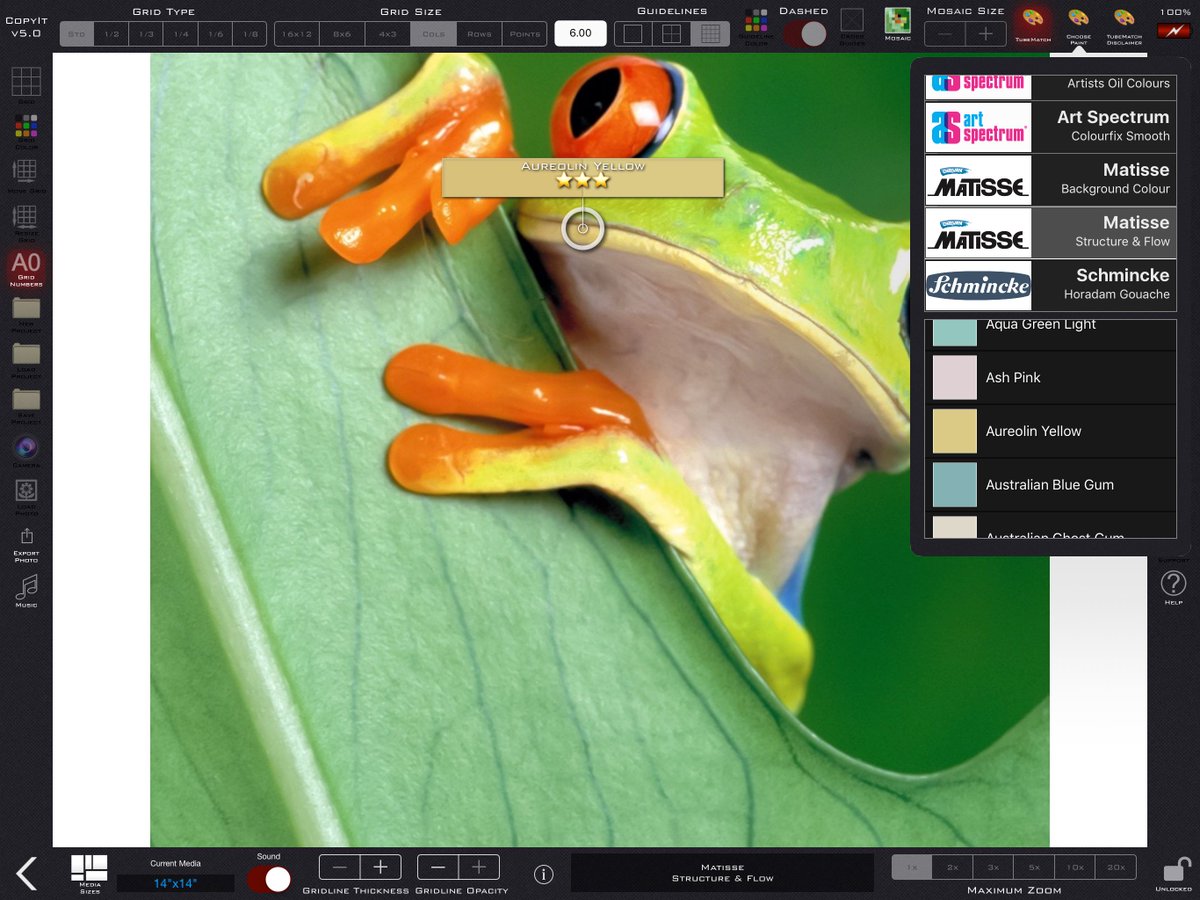Choose Matisse Structure & Flow brand

(1051, 233)
